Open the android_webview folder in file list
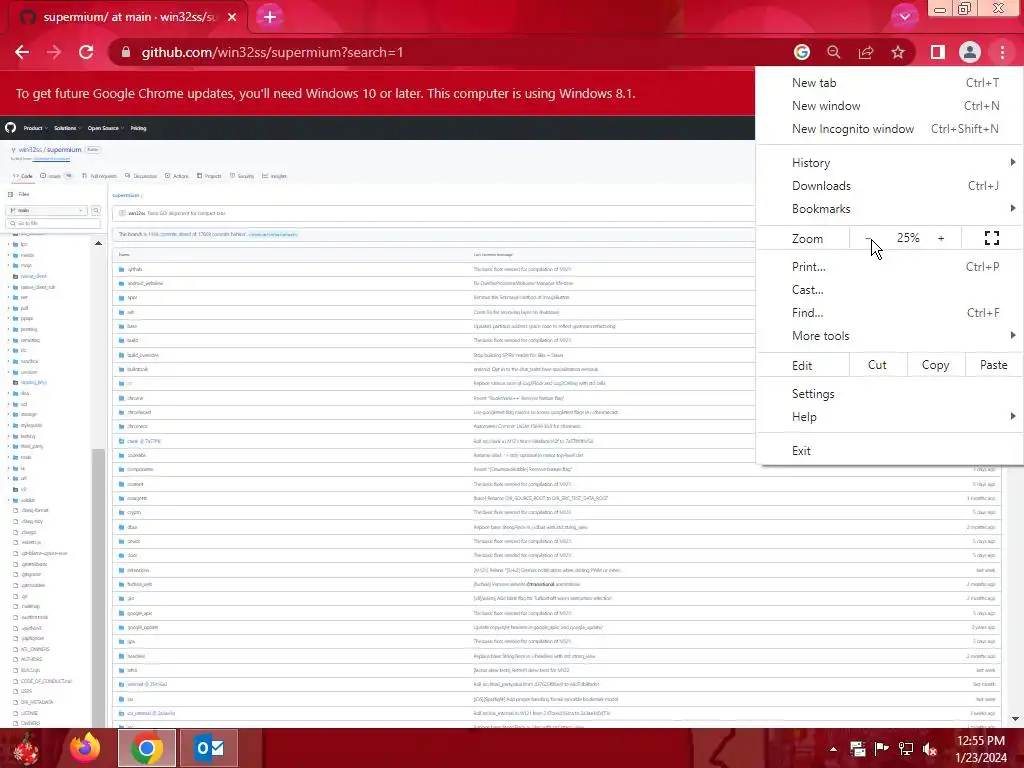1024x768 pixels. (x=145, y=283)
